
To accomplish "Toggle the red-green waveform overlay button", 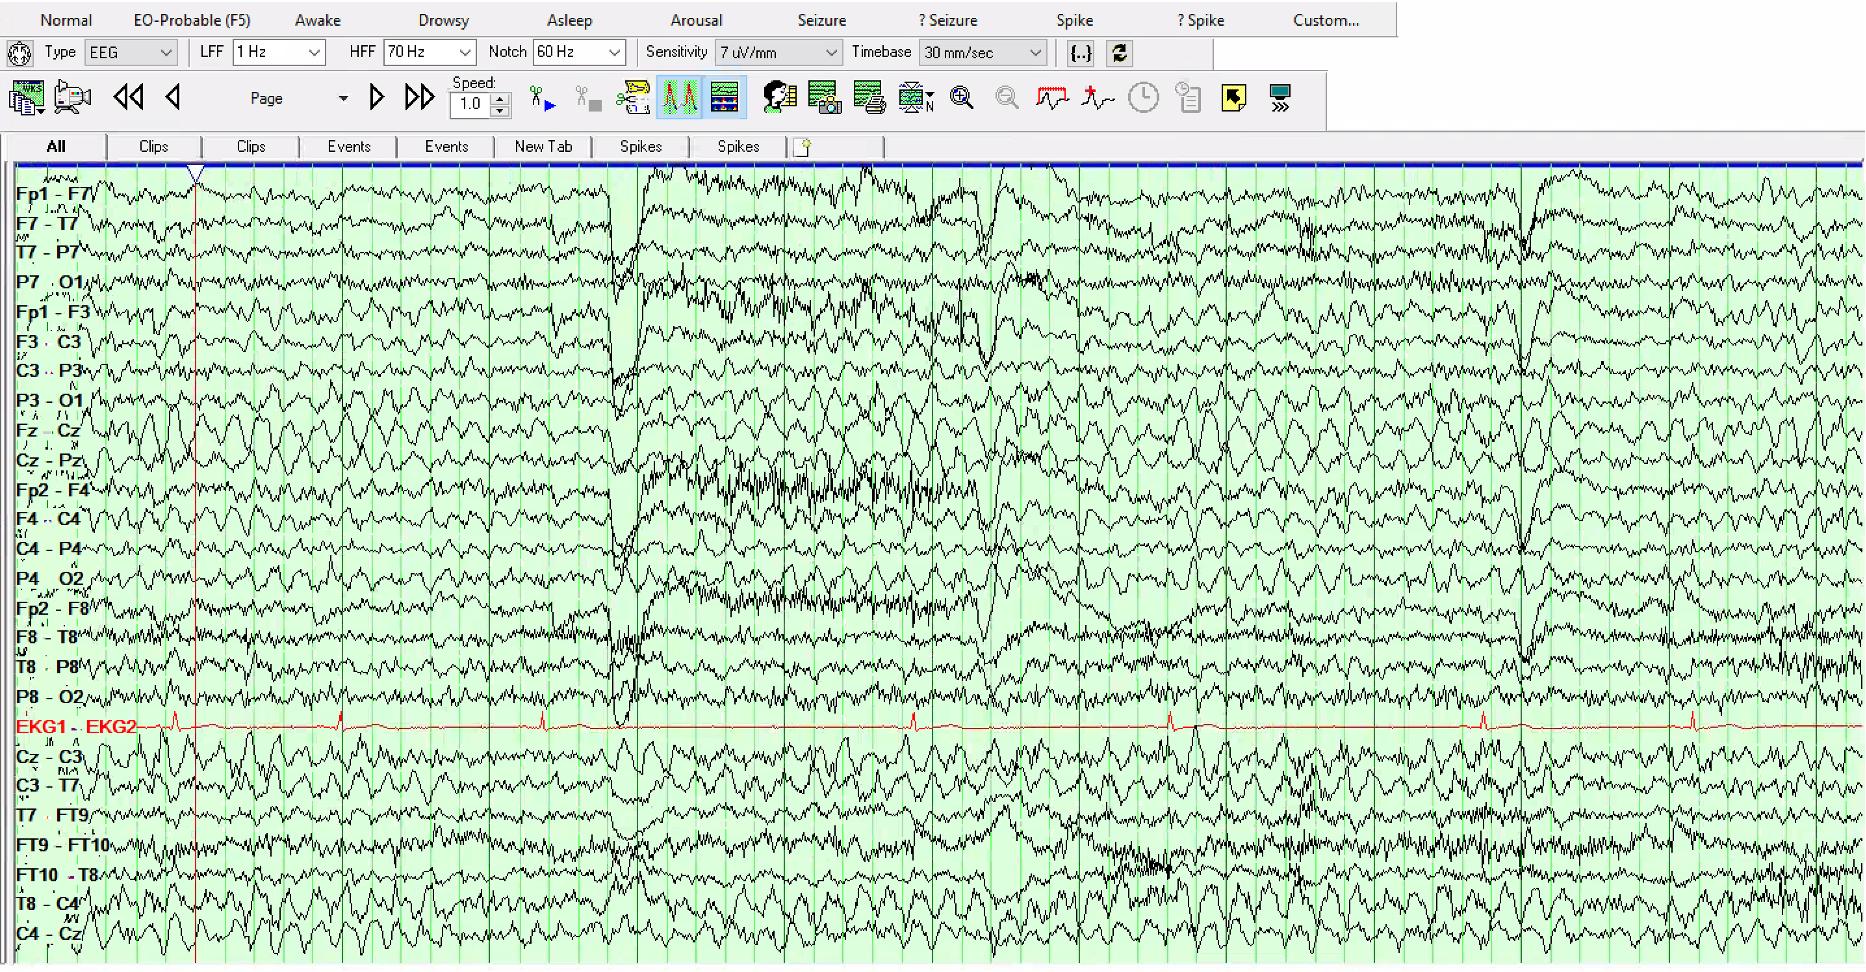I will click(679, 98).
